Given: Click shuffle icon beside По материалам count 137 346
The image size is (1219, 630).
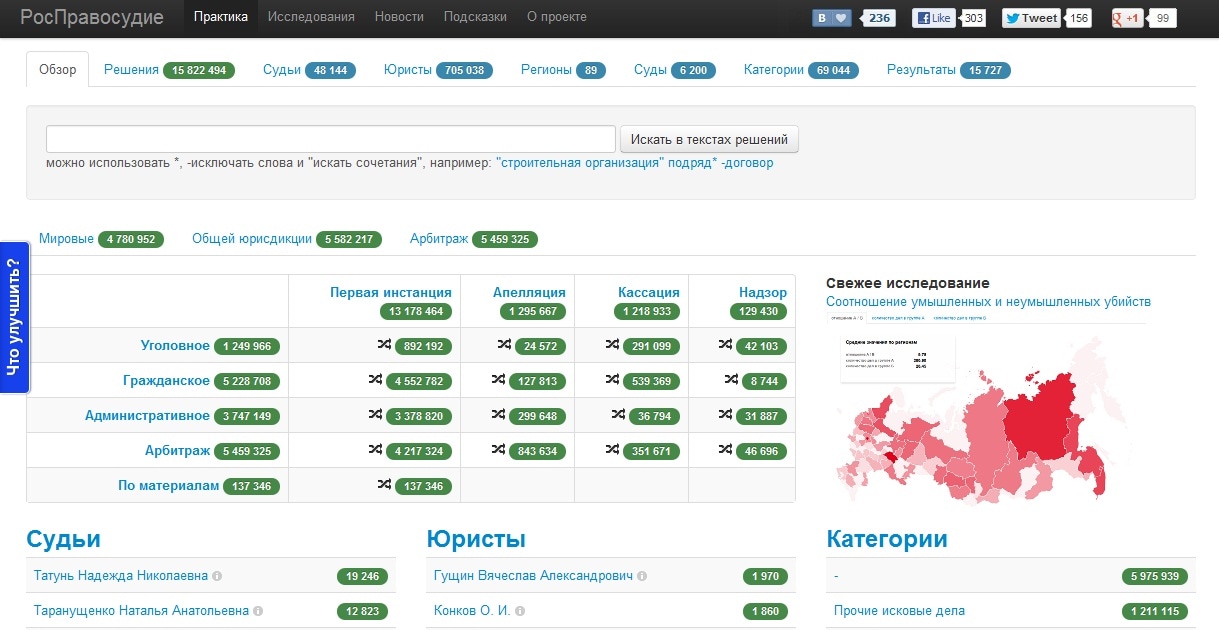Looking at the screenshot, I should (x=385, y=485).
